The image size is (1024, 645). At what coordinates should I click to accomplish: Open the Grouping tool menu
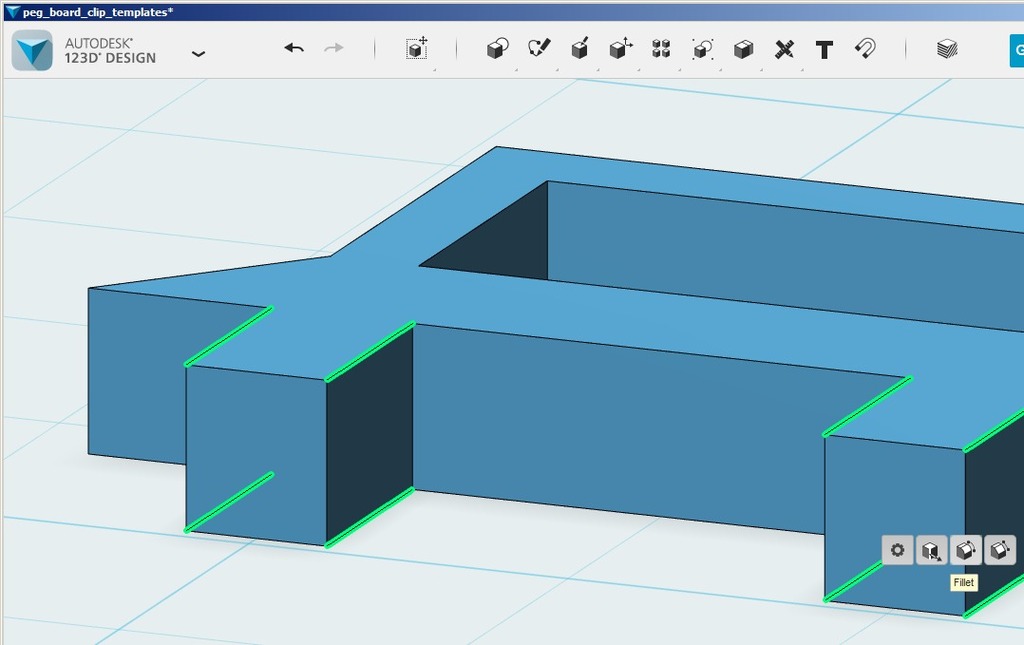(x=703, y=49)
